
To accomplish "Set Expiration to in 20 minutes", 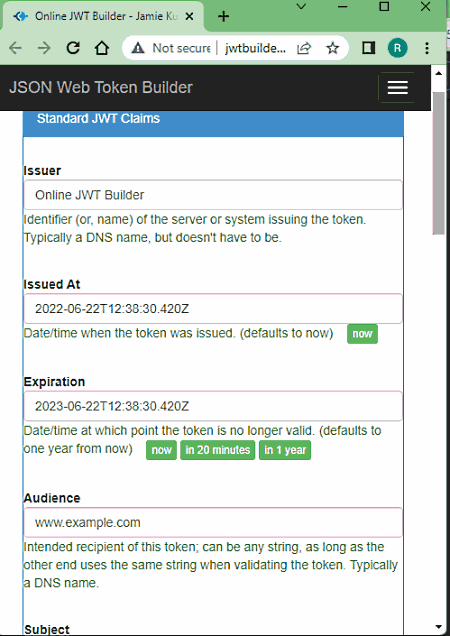I will pyautogui.click(x=217, y=450).
